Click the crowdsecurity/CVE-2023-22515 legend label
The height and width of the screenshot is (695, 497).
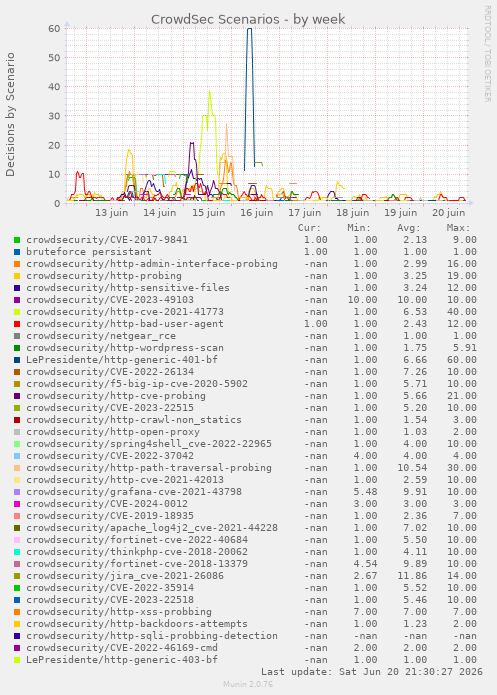[x=110, y=408]
